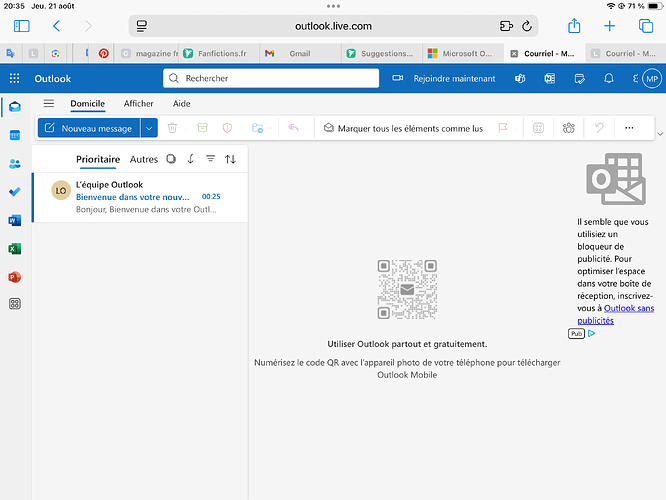Toggle the hamburger navigation pane button
The width and height of the screenshot is (666, 500).
(x=49, y=103)
